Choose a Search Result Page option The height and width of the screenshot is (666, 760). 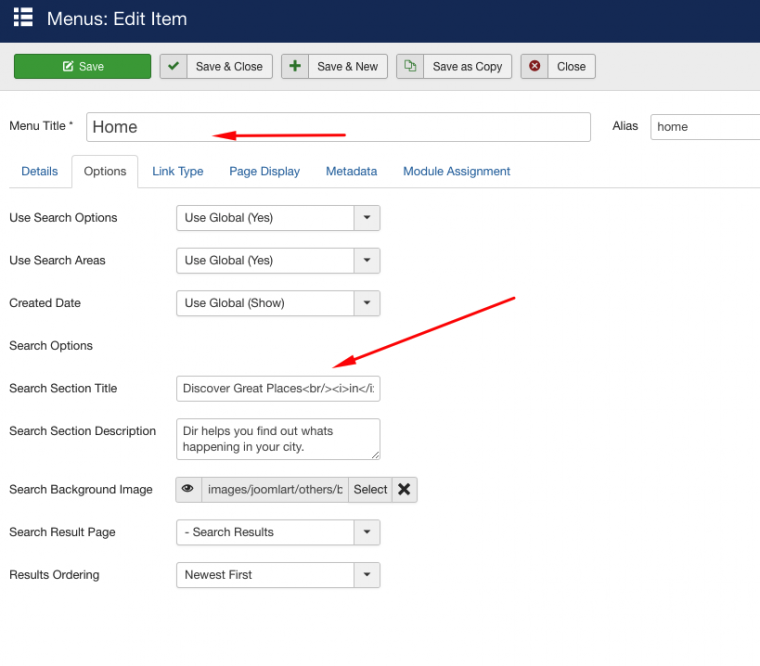(278, 532)
